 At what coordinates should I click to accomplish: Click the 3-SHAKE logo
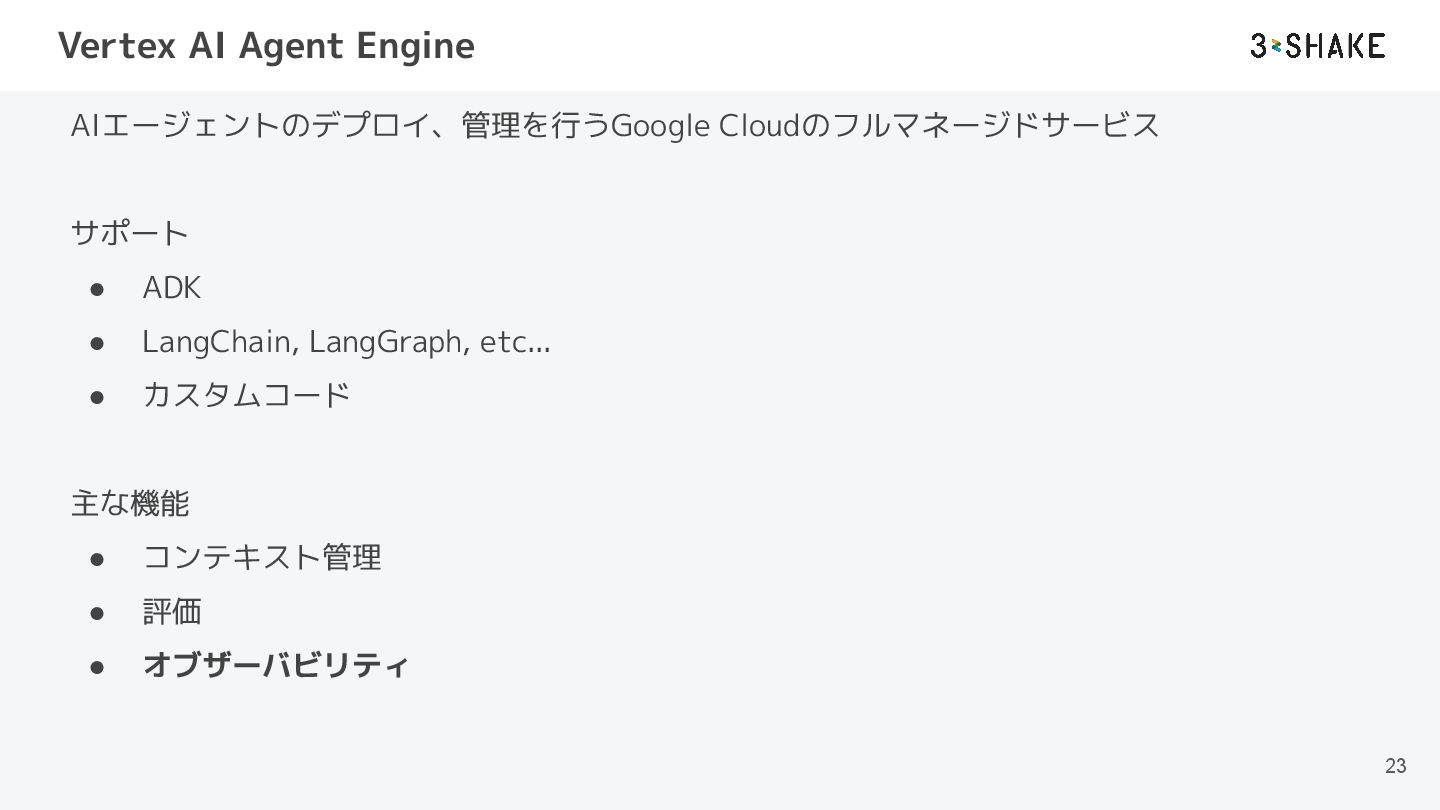click(x=1318, y=45)
